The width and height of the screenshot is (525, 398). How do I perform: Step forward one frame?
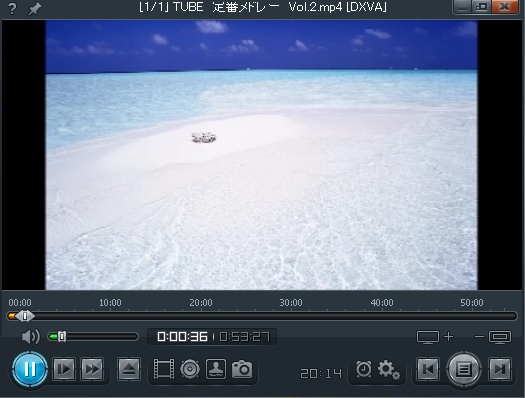pyautogui.click(x=64, y=369)
